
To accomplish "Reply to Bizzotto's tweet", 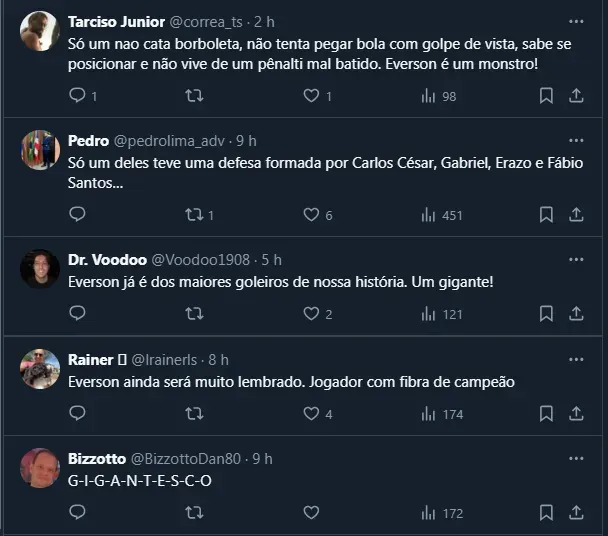I will pyautogui.click(x=77, y=512).
